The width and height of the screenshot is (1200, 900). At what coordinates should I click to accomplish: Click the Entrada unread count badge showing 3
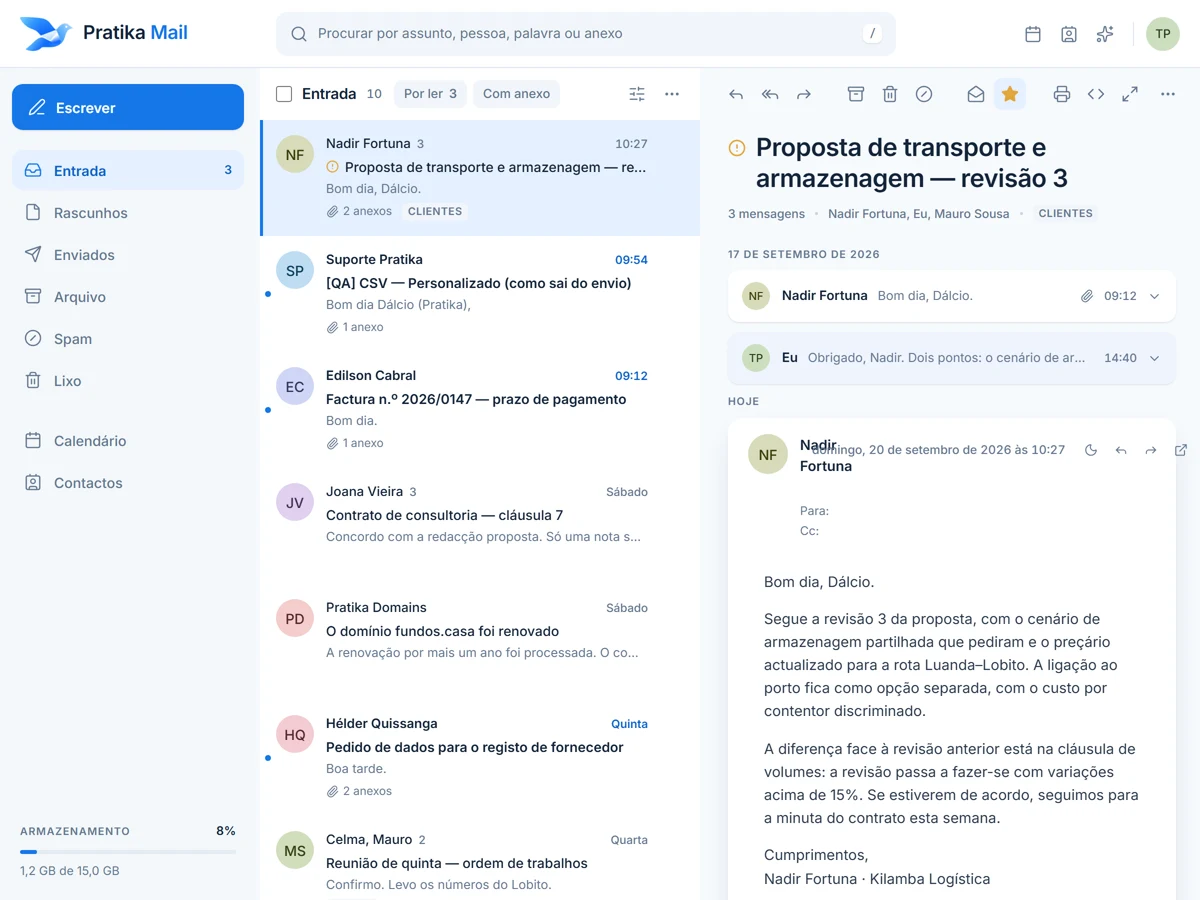(228, 171)
